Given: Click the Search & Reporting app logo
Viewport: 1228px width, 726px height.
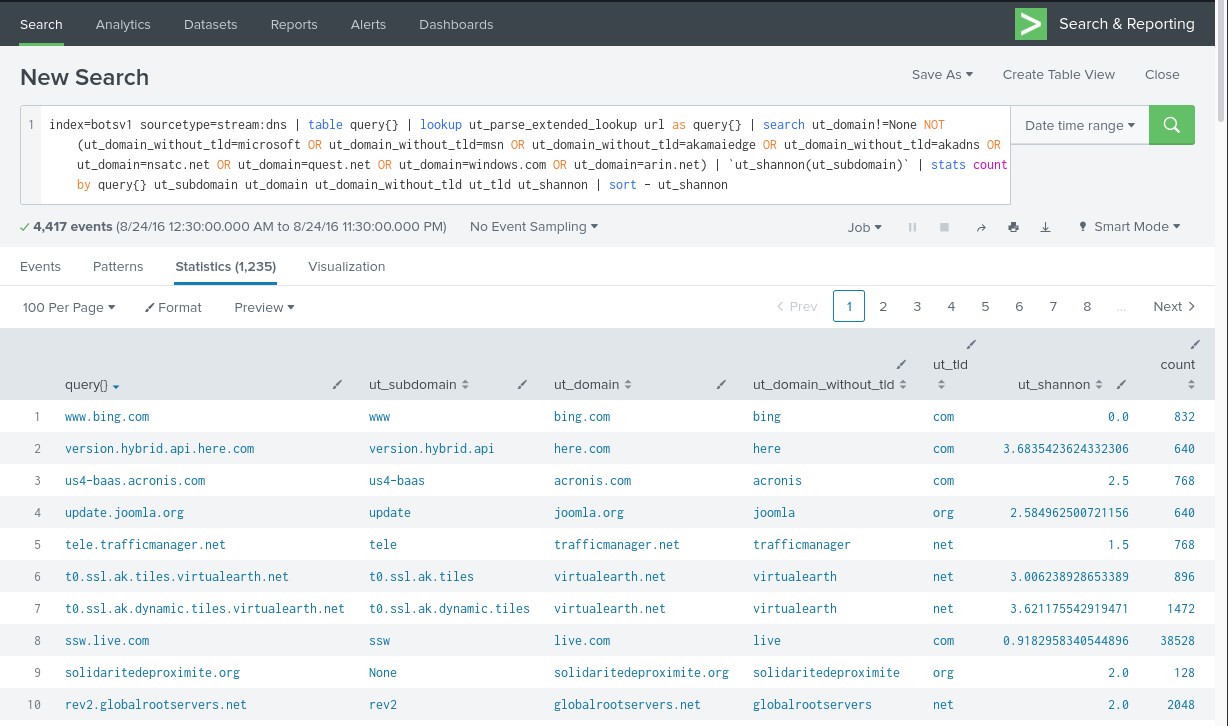Looking at the screenshot, I should click(1030, 24).
